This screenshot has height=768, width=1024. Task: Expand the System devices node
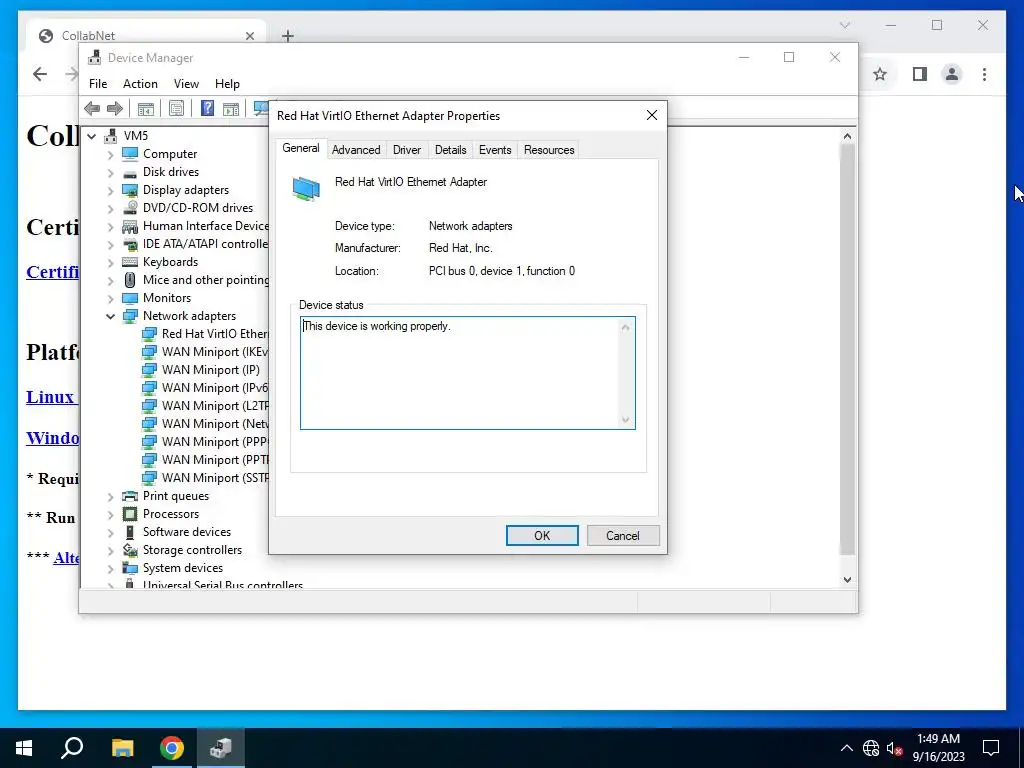(x=110, y=568)
